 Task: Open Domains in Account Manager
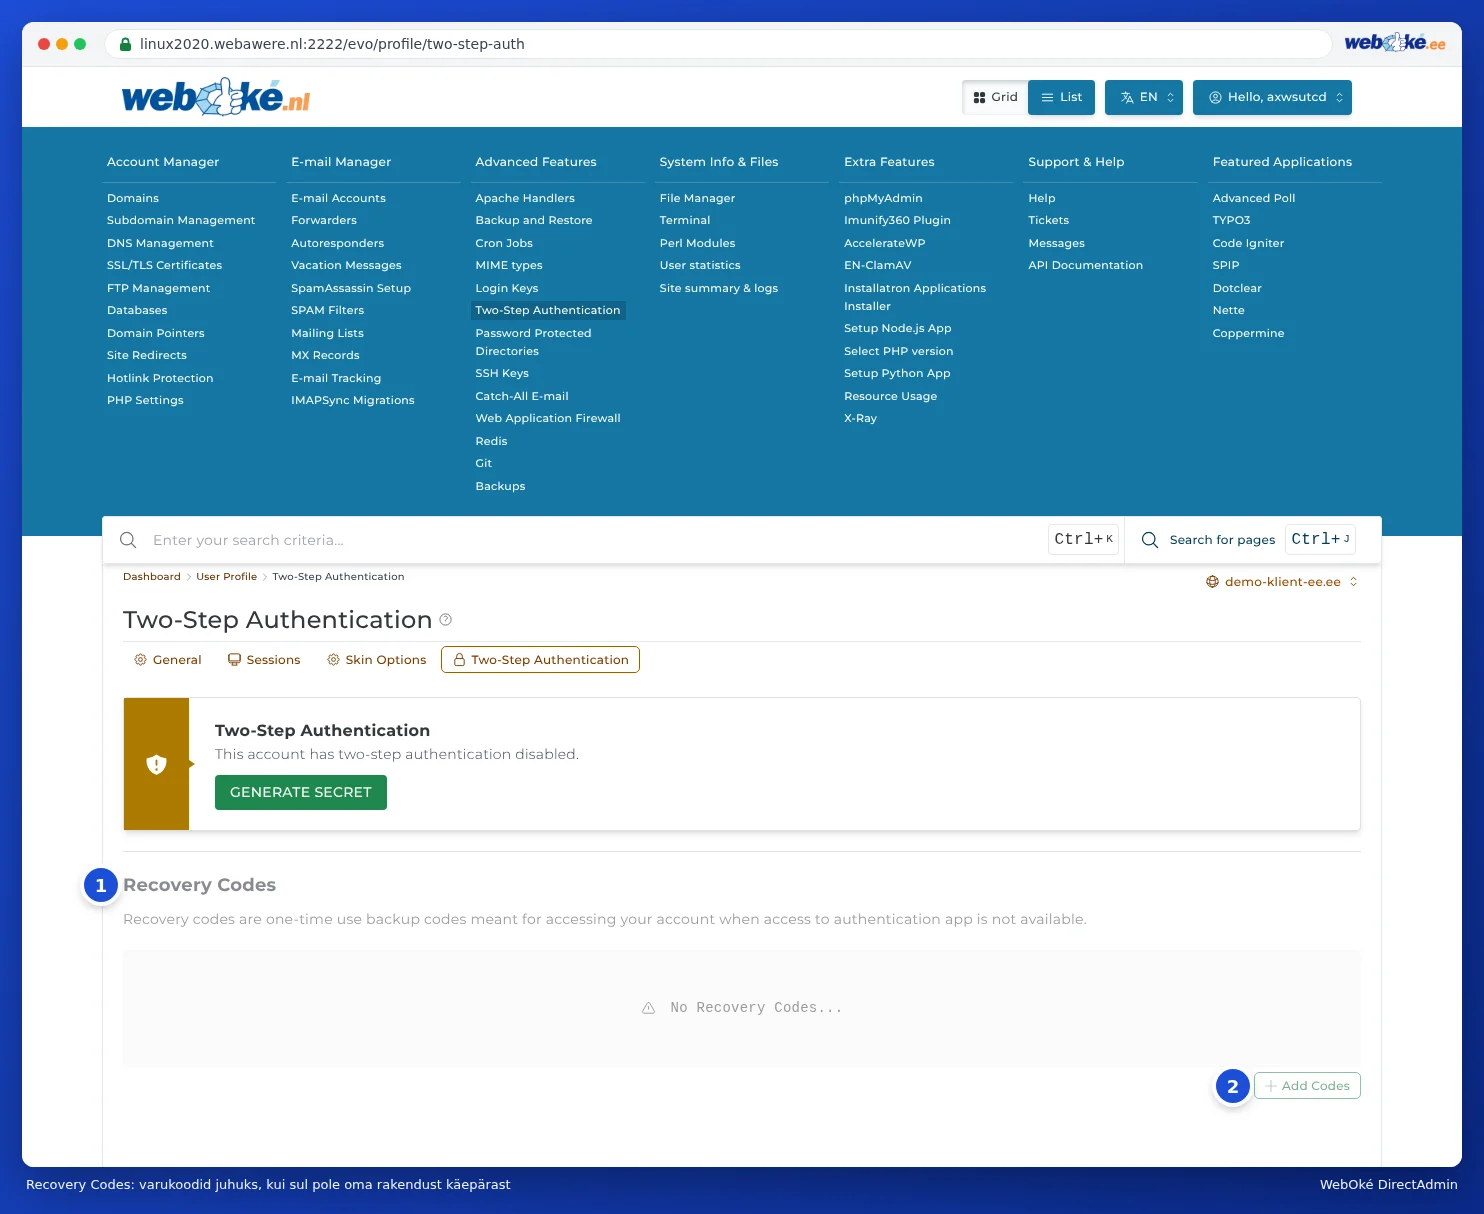point(133,198)
